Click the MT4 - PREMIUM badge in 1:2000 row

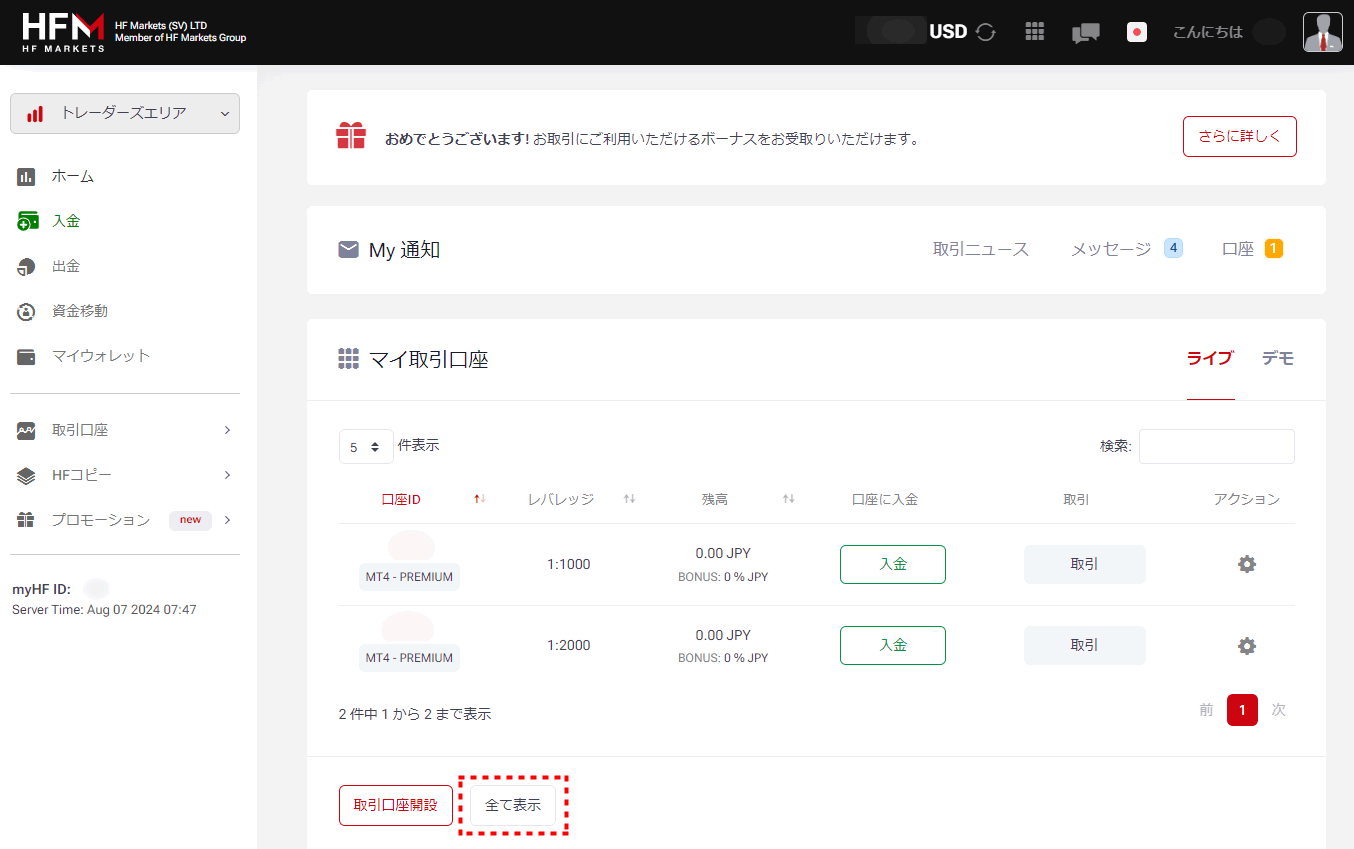[409, 658]
